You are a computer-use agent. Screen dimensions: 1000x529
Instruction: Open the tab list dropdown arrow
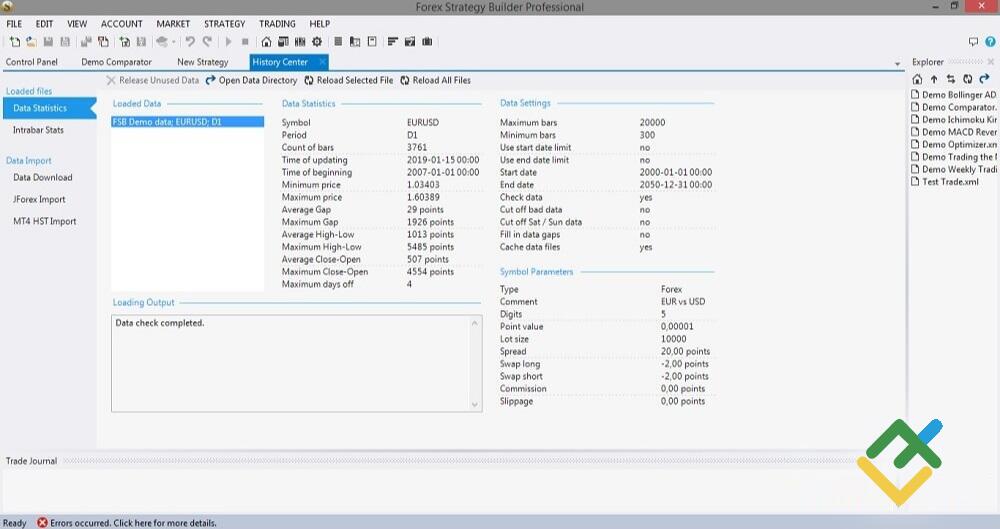tap(897, 64)
